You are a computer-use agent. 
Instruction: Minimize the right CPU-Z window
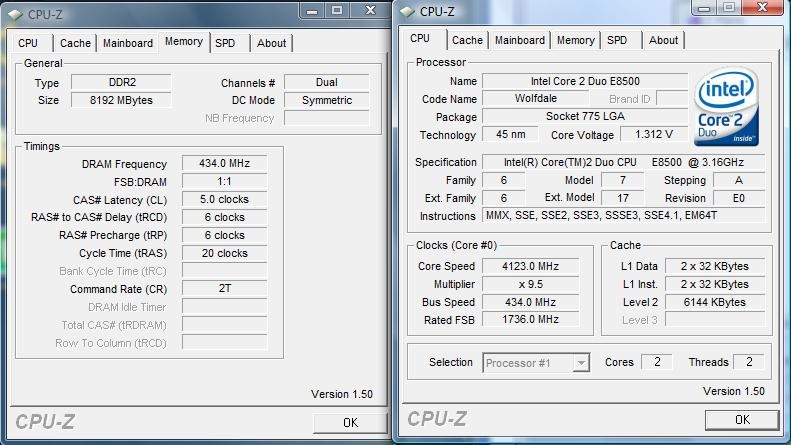pyautogui.click(x=704, y=8)
